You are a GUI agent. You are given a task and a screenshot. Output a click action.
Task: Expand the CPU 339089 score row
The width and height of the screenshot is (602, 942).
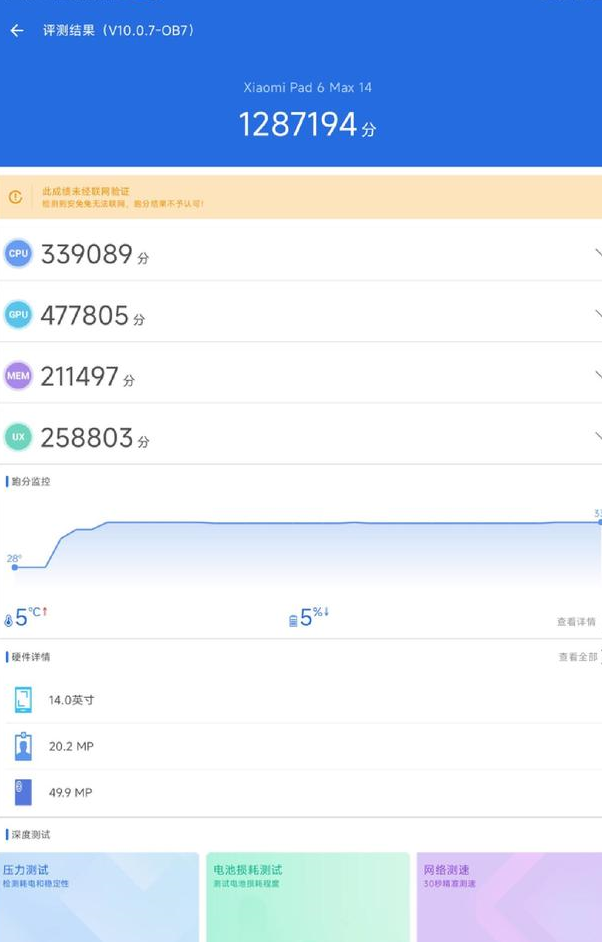coord(301,254)
